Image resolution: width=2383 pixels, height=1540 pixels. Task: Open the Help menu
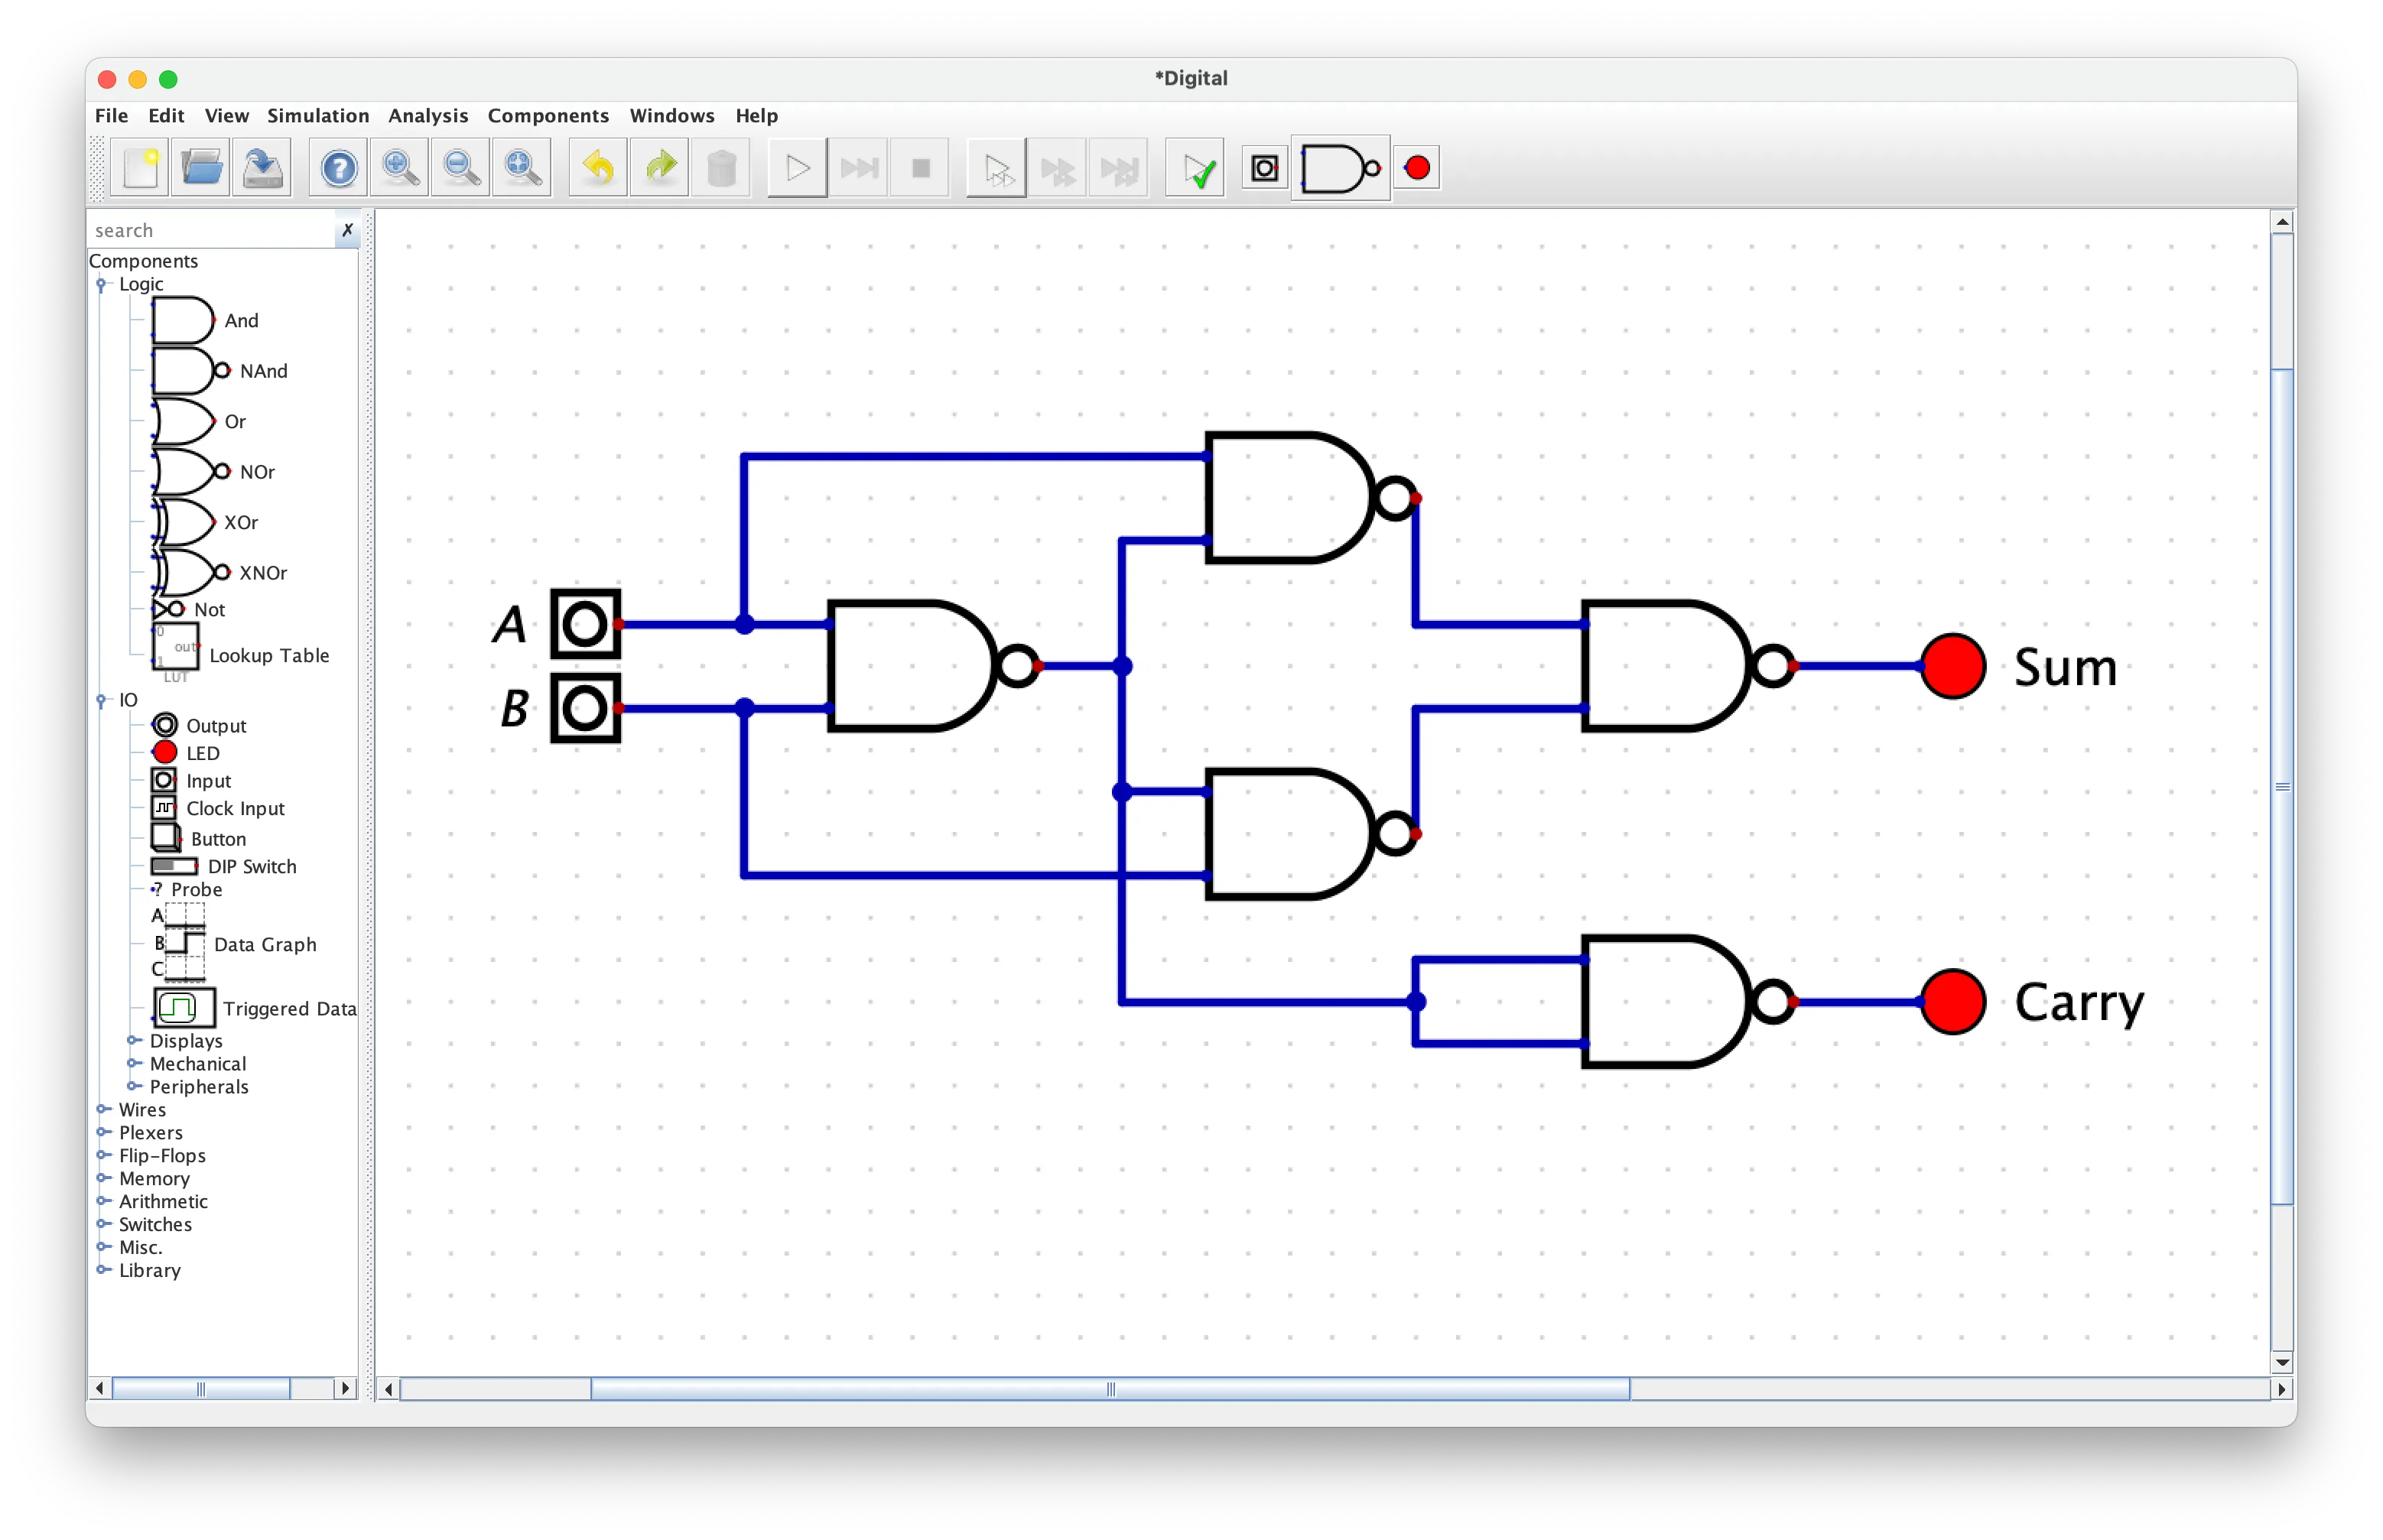point(757,116)
